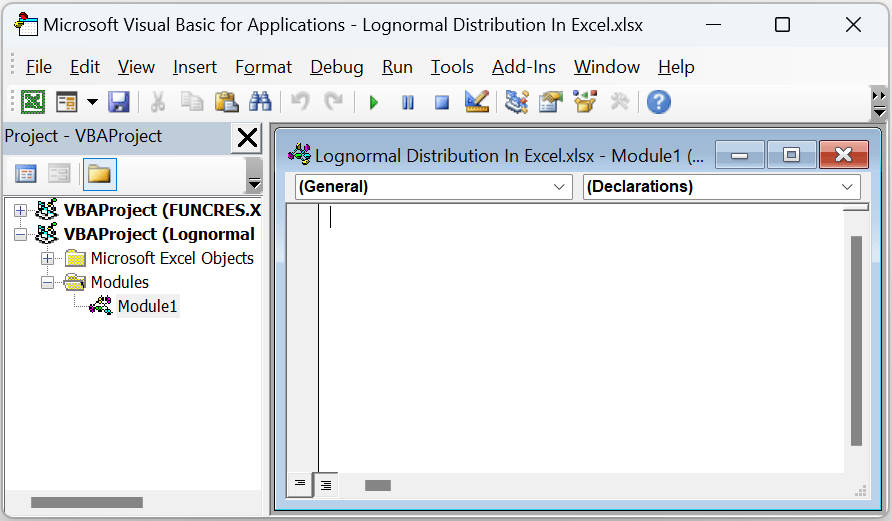Click the Break pause icon

[408, 102]
